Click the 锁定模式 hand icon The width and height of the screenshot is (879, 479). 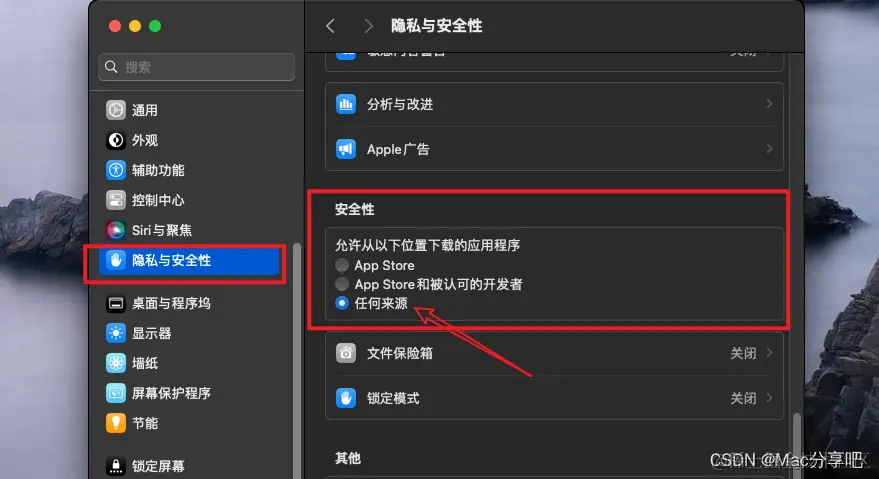pos(346,398)
